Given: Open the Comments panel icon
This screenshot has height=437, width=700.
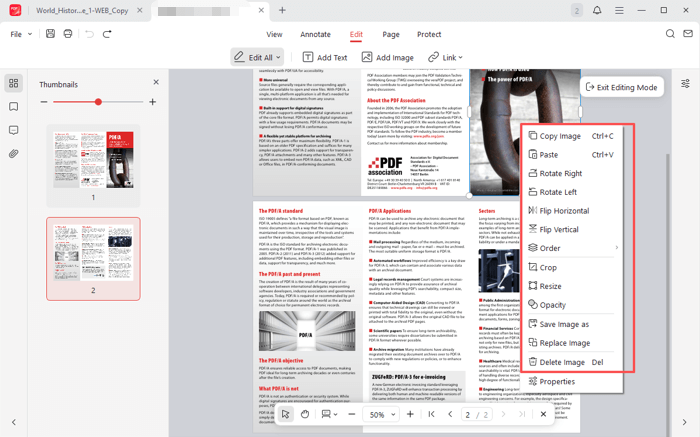Looking at the screenshot, I should tap(14, 130).
